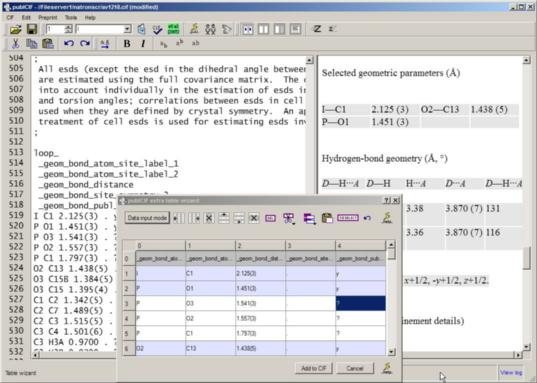Open the Help menu
The image size is (537, 383).
pos(90,17)
